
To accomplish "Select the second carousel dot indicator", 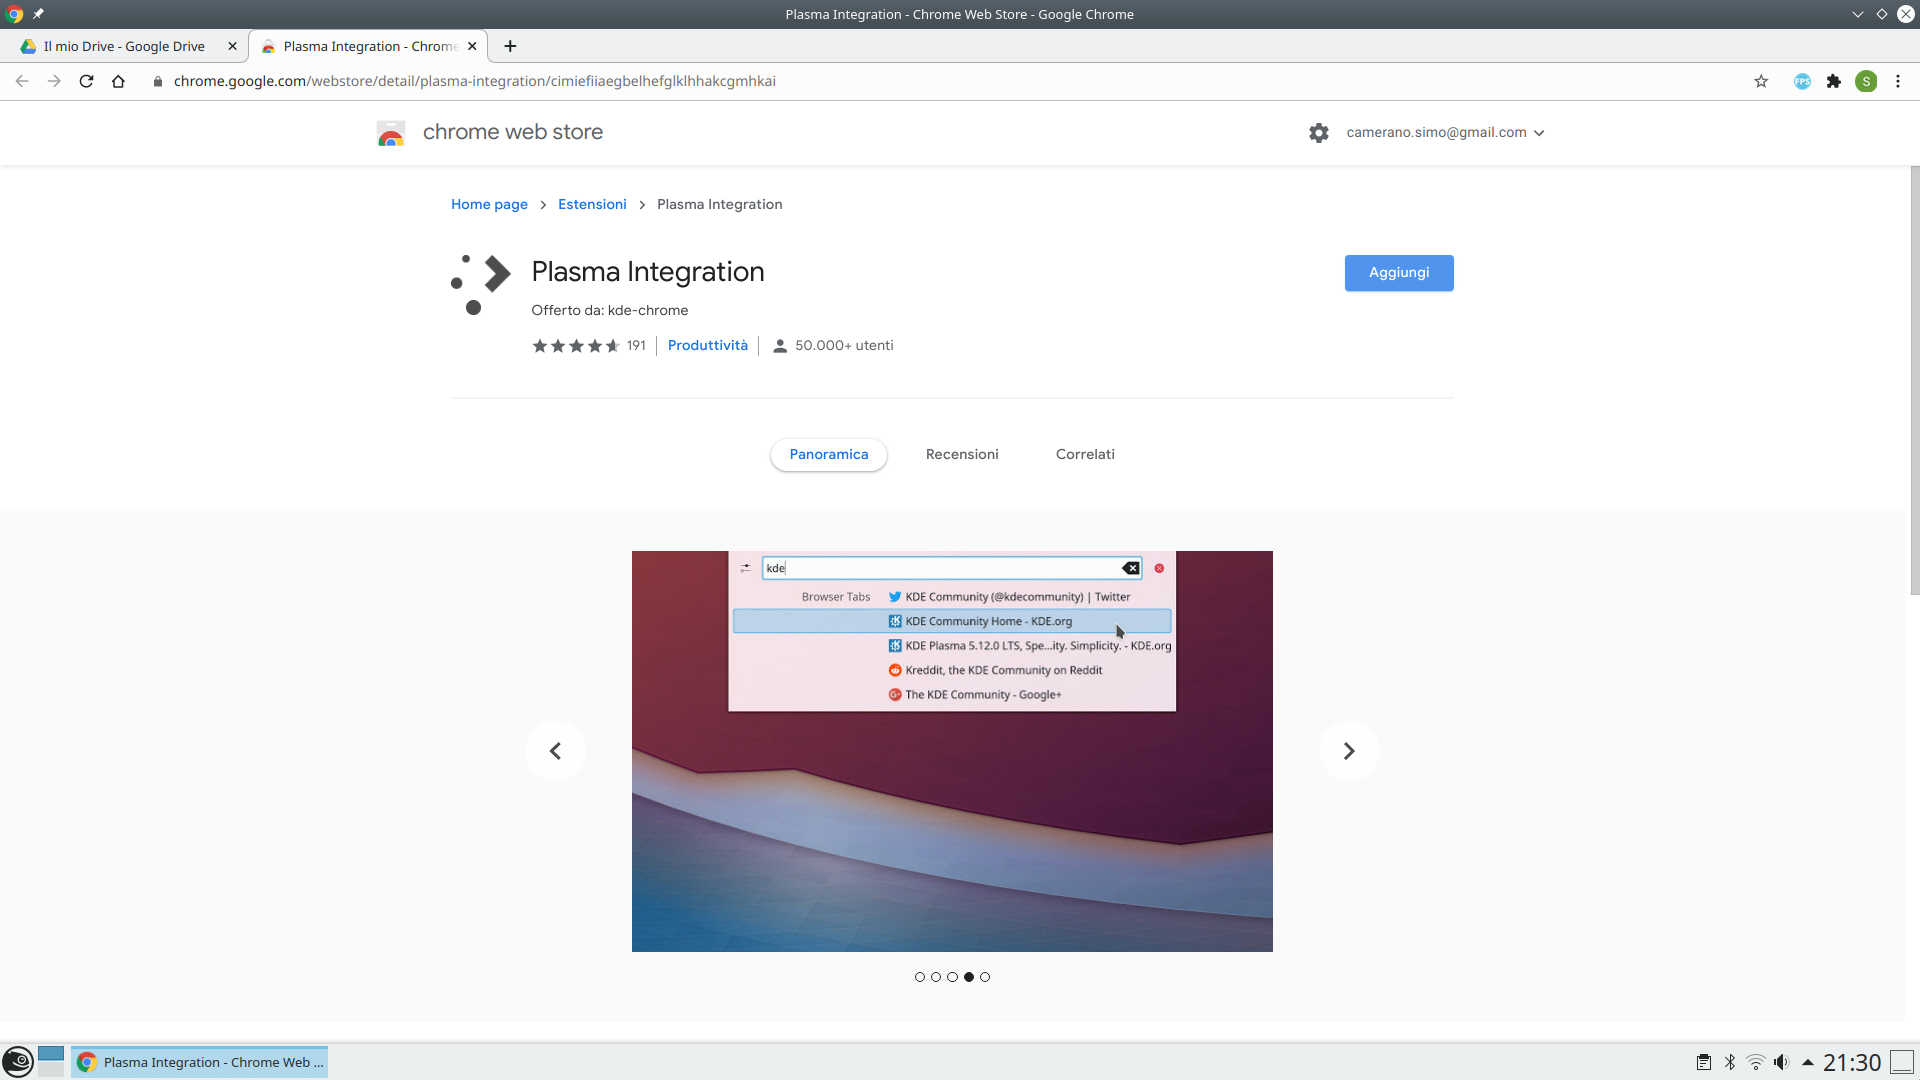I will 936,977.
